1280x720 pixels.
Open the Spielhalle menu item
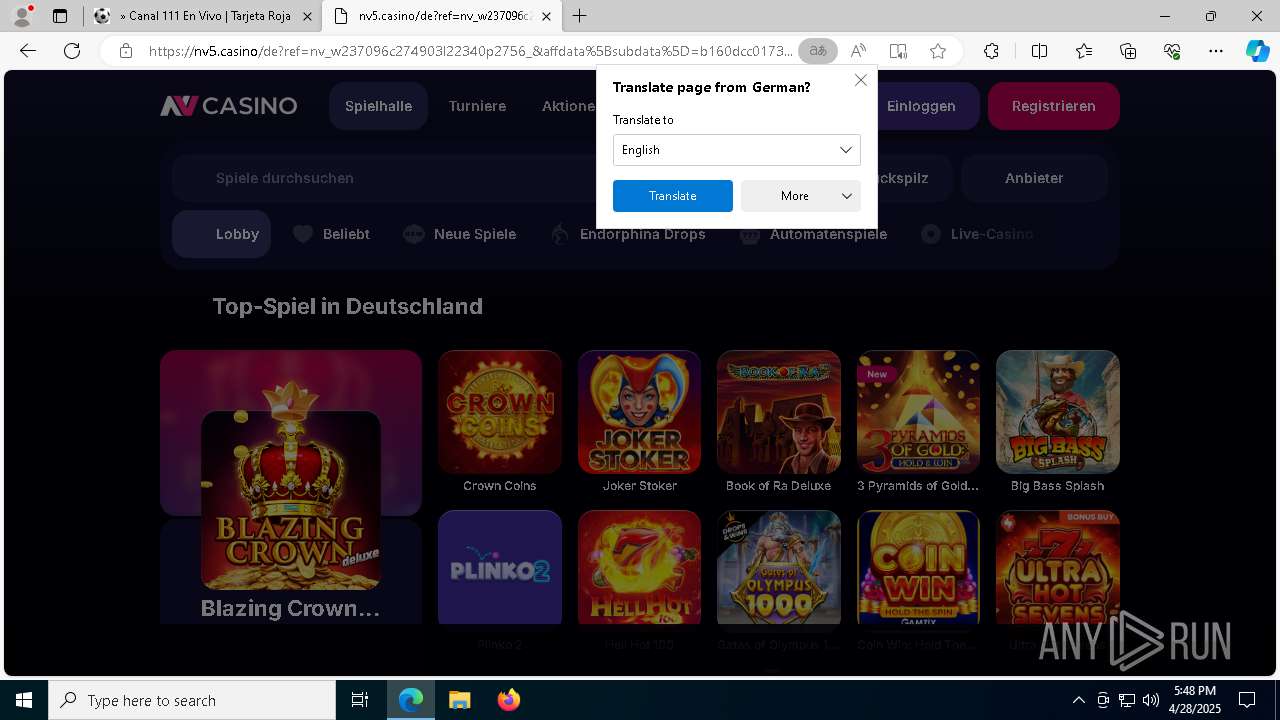[x=378, y=106]
